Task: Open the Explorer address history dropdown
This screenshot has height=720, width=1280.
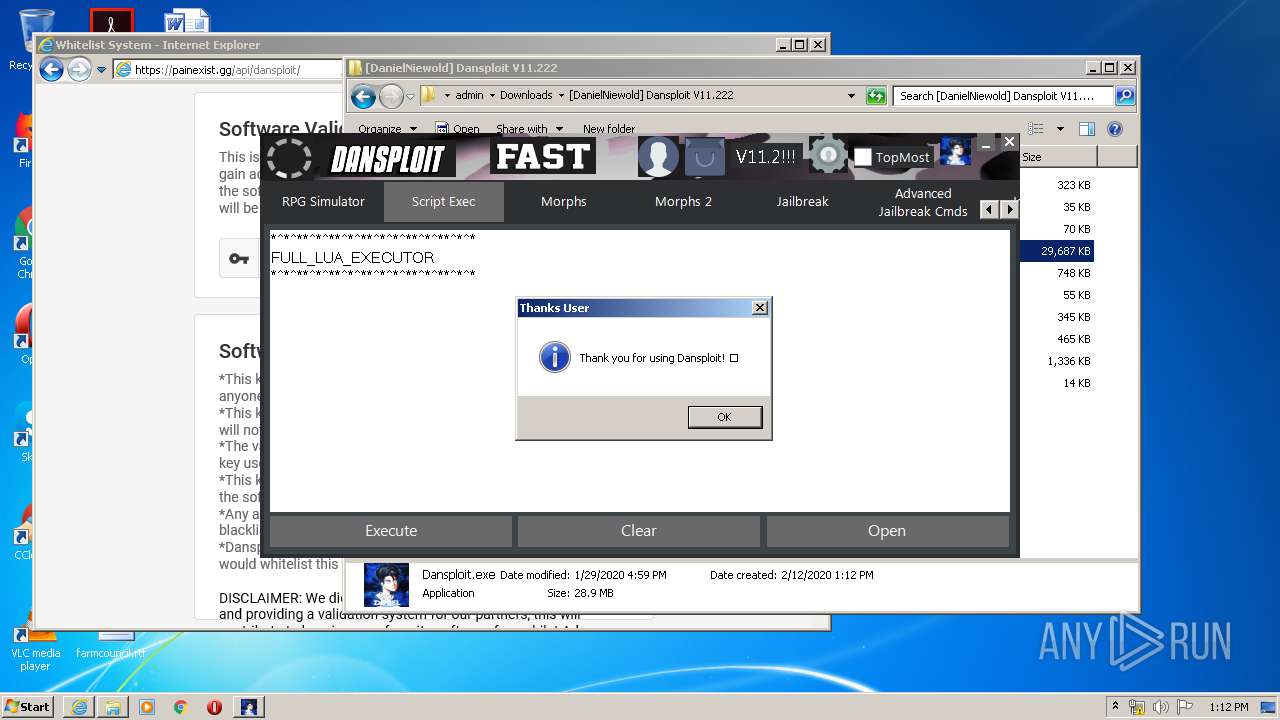Action: pos(851,96)
